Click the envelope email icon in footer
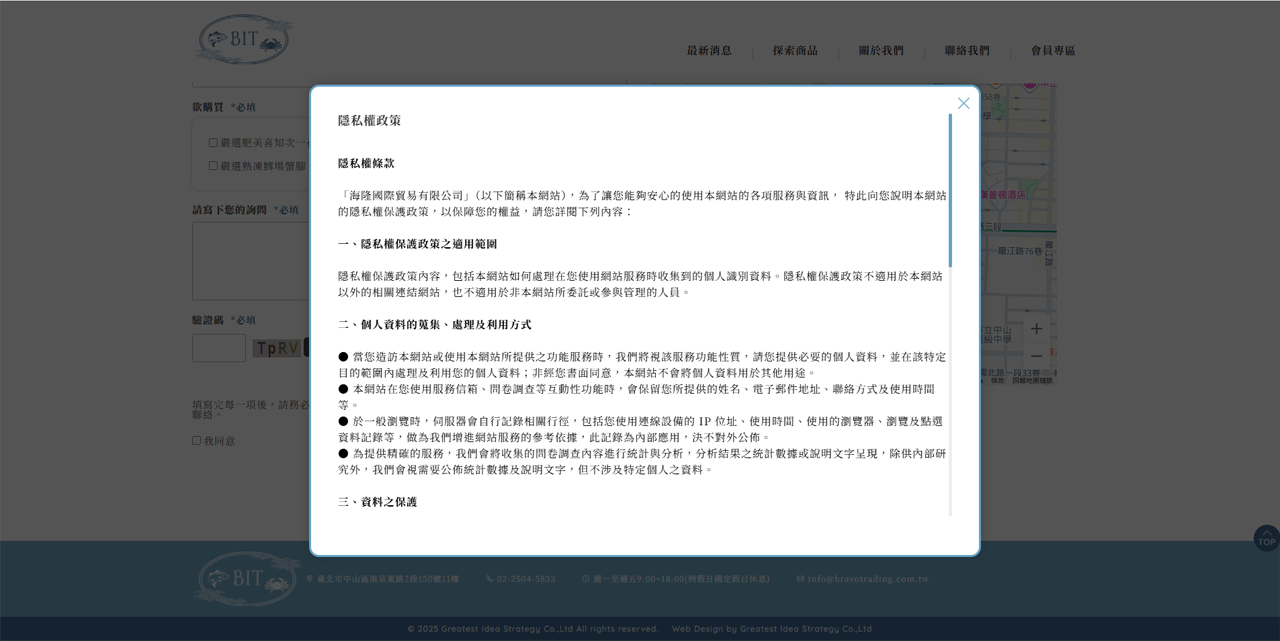Image resolution: width=1280 pixels, height=641 pixels. pyautogui.click(x=801, y=579)
